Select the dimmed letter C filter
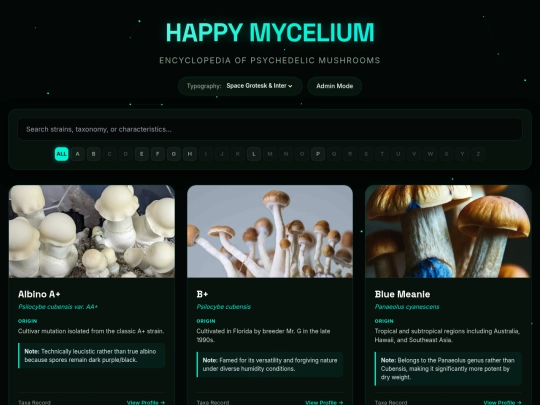 (x=110, y=154)
